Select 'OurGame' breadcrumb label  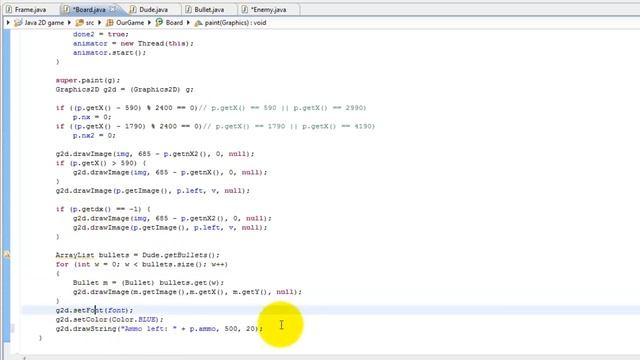tap(130, 23)
